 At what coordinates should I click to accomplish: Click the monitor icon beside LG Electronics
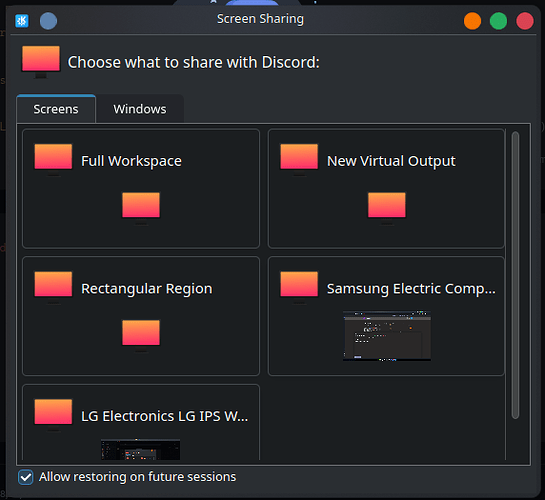[53, 415]
